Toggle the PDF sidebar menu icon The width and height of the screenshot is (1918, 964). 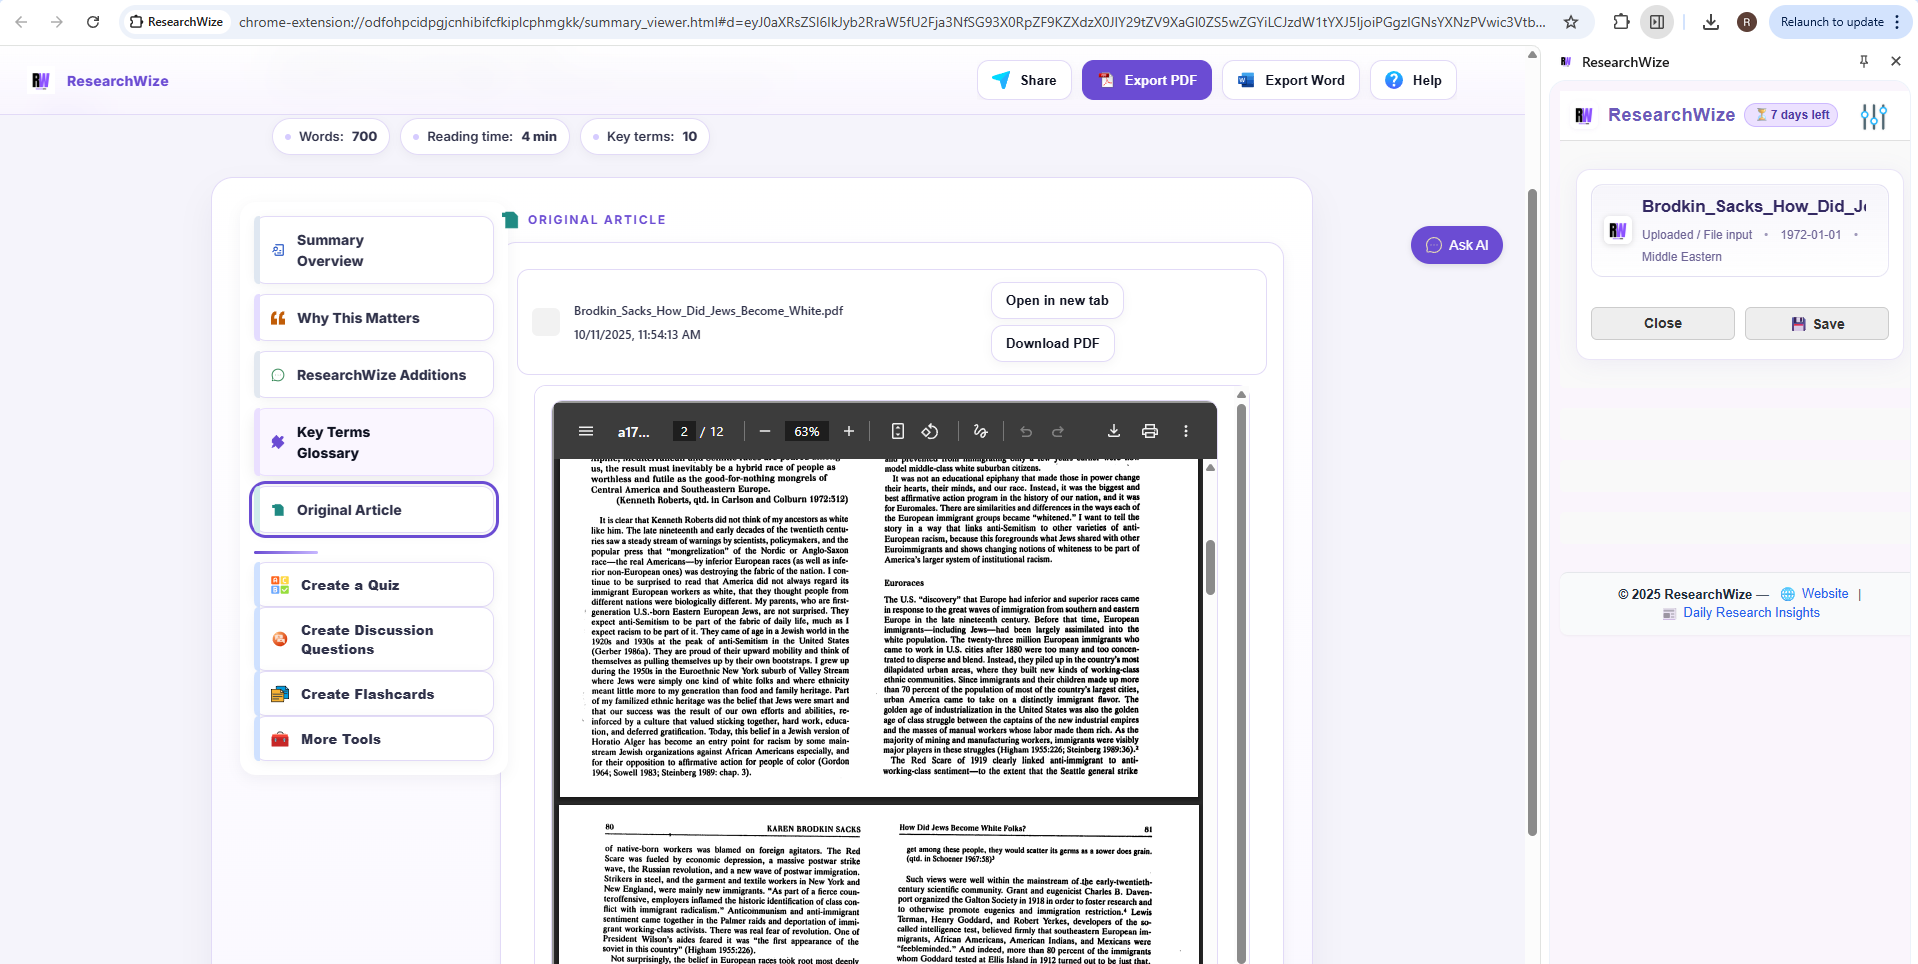coord(586,431)
